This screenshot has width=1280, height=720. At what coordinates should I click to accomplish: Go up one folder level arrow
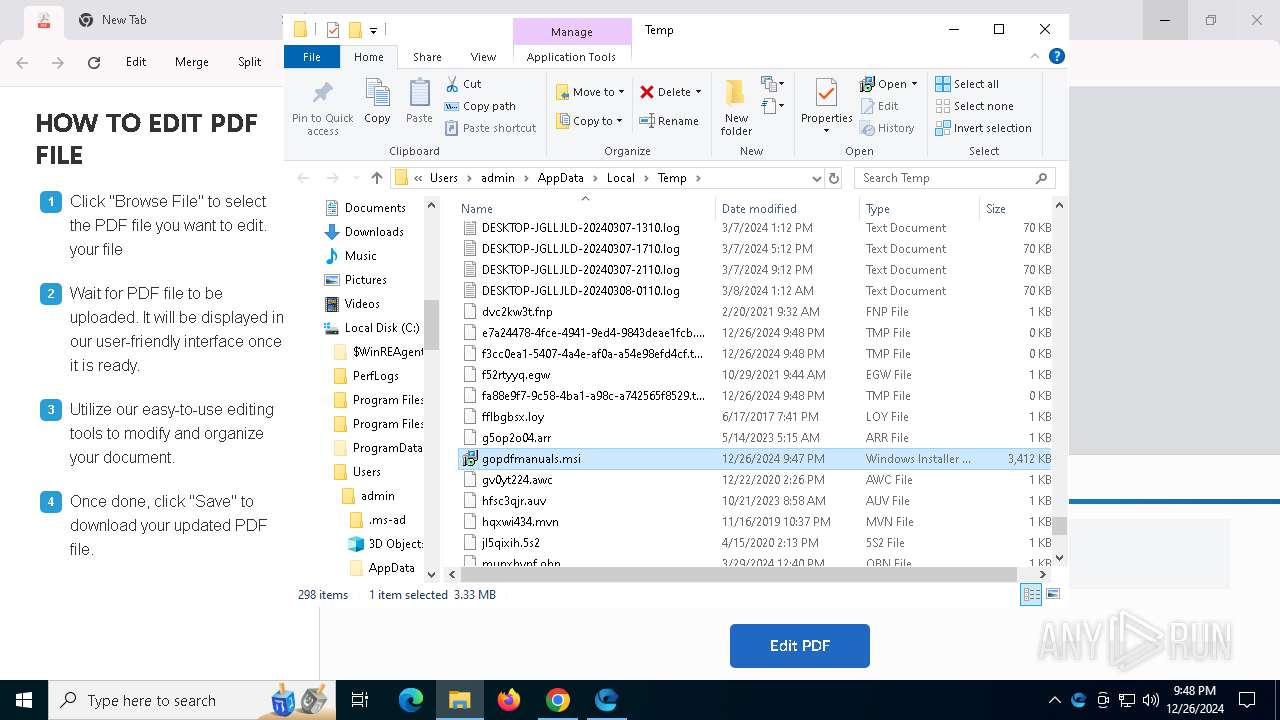point(376,178)
